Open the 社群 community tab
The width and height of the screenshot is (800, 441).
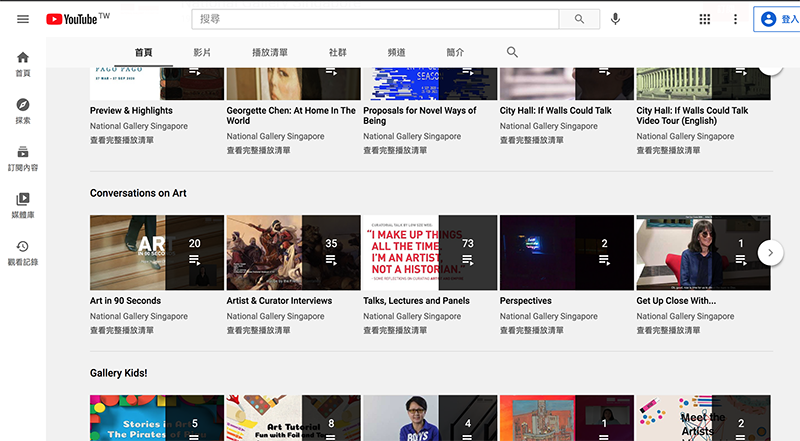(338, 52)
